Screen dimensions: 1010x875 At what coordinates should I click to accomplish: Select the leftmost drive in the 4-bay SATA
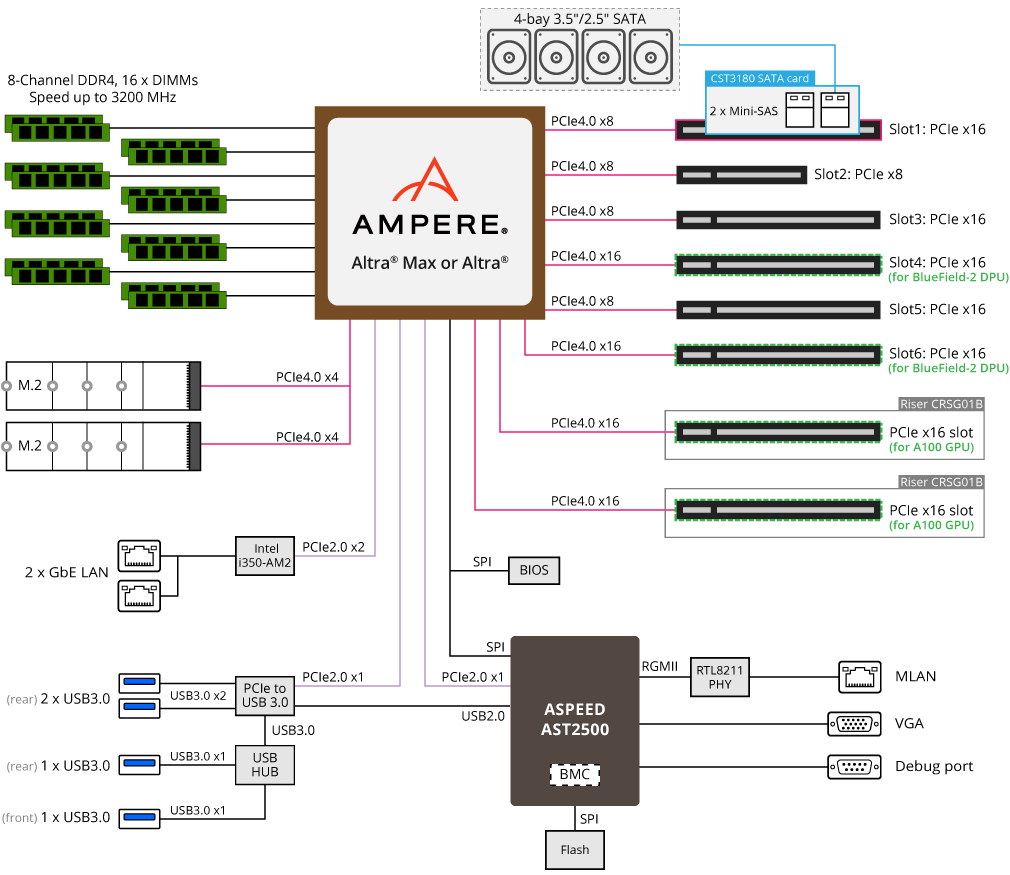[x=509, y=57]
